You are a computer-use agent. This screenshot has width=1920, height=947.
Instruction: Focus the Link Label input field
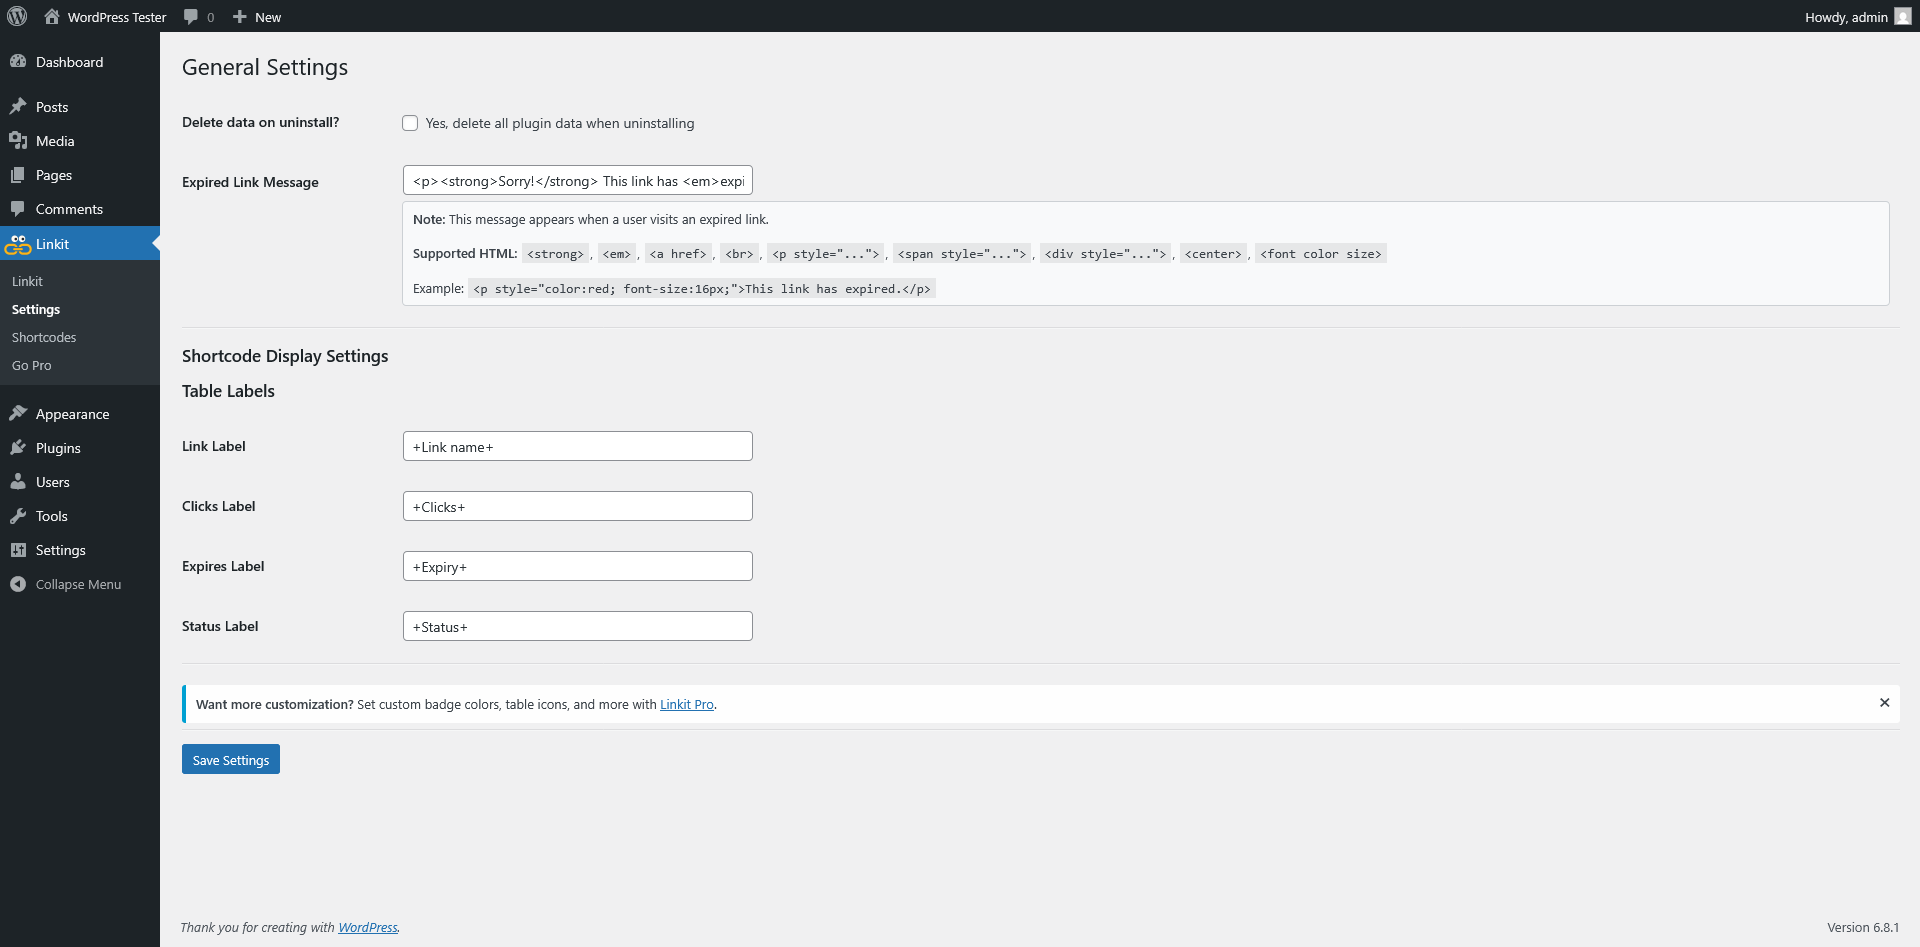(x=578, y=446)
